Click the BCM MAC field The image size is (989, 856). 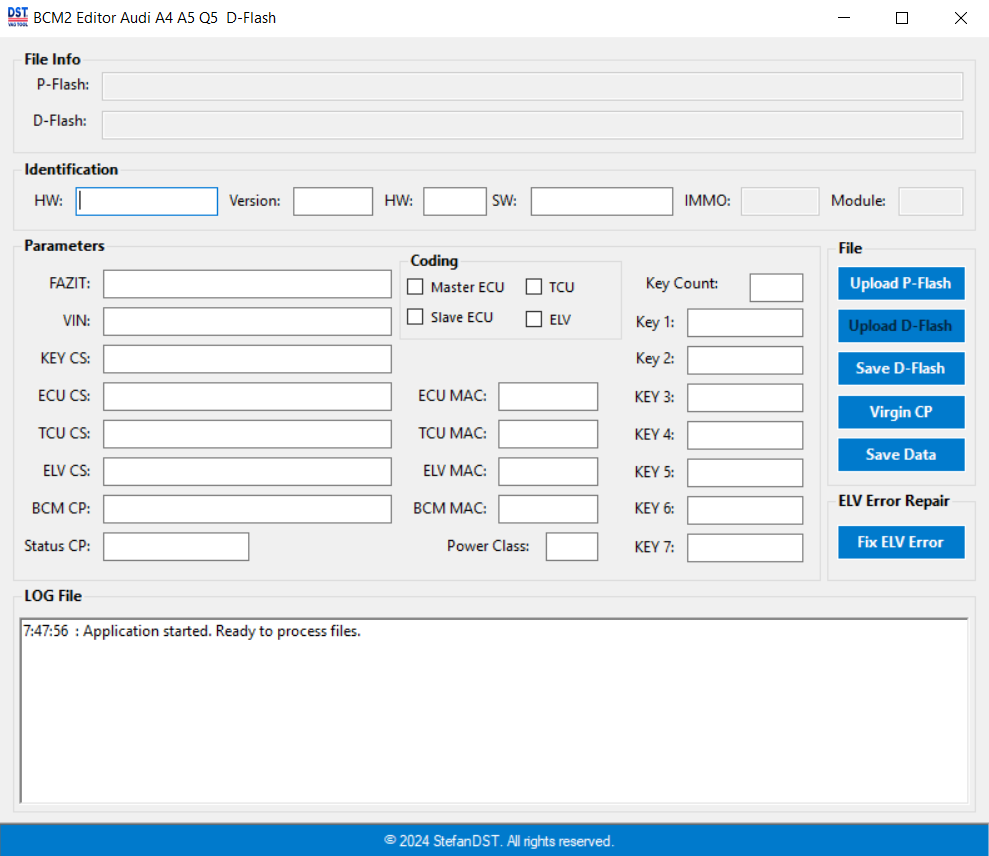(x=548, y=509)
